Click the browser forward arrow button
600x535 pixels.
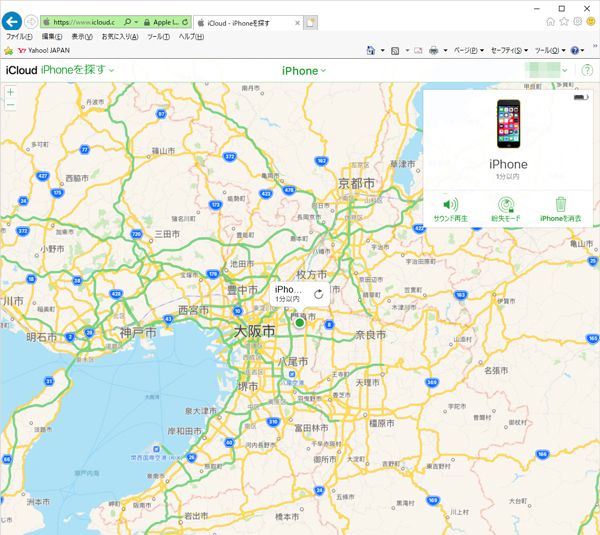[x=31, y=22]
